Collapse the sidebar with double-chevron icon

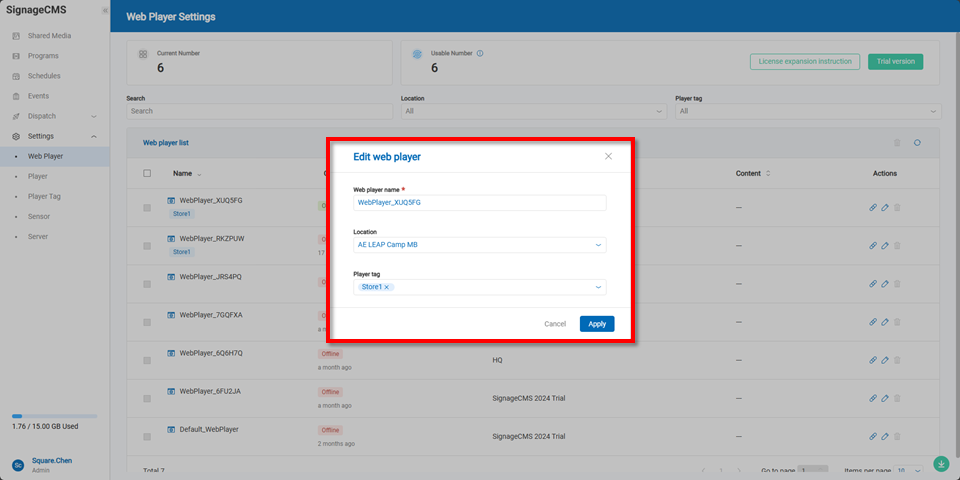click(105, 10)
